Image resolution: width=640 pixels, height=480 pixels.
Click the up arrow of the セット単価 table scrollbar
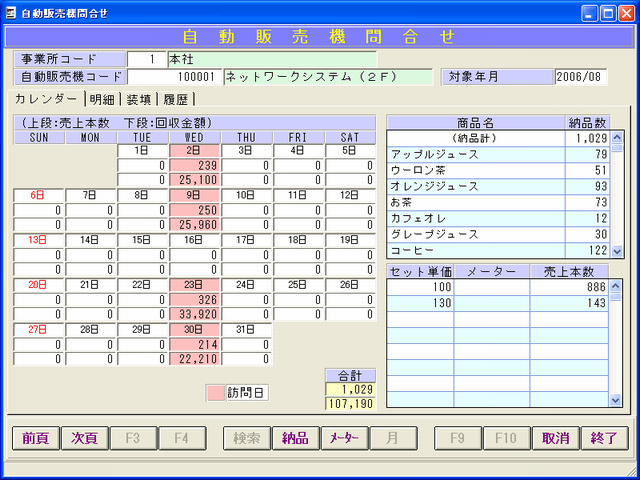pos(616,287)
